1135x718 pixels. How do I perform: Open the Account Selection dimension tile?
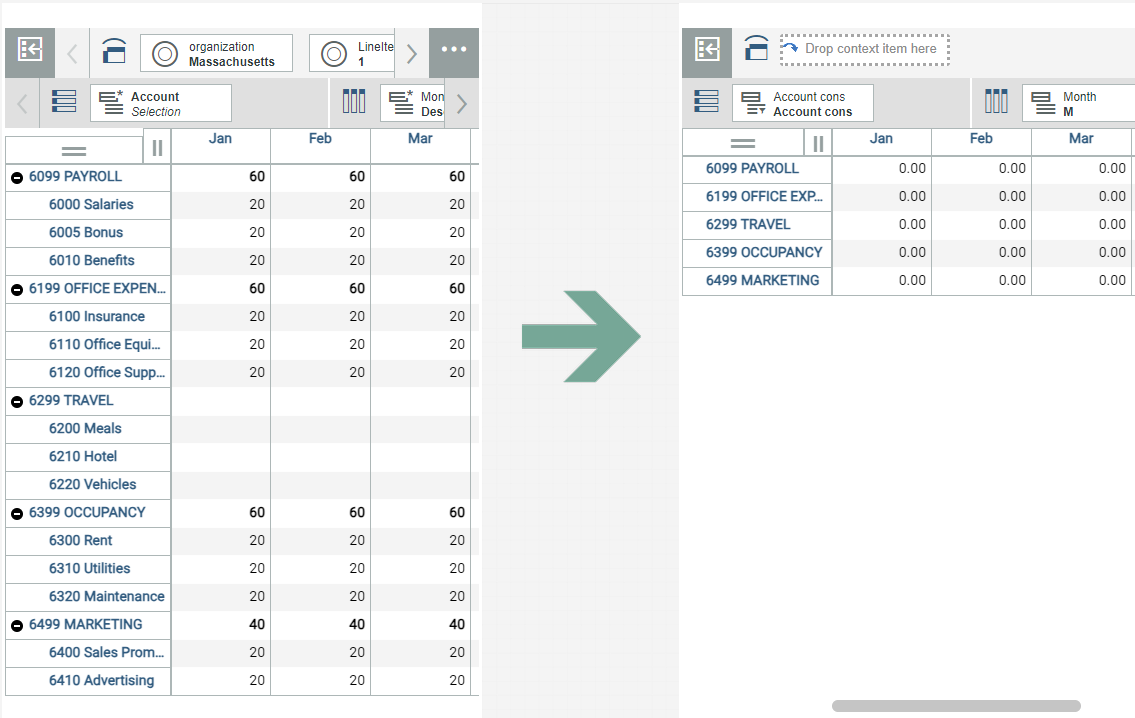point(160,103)
